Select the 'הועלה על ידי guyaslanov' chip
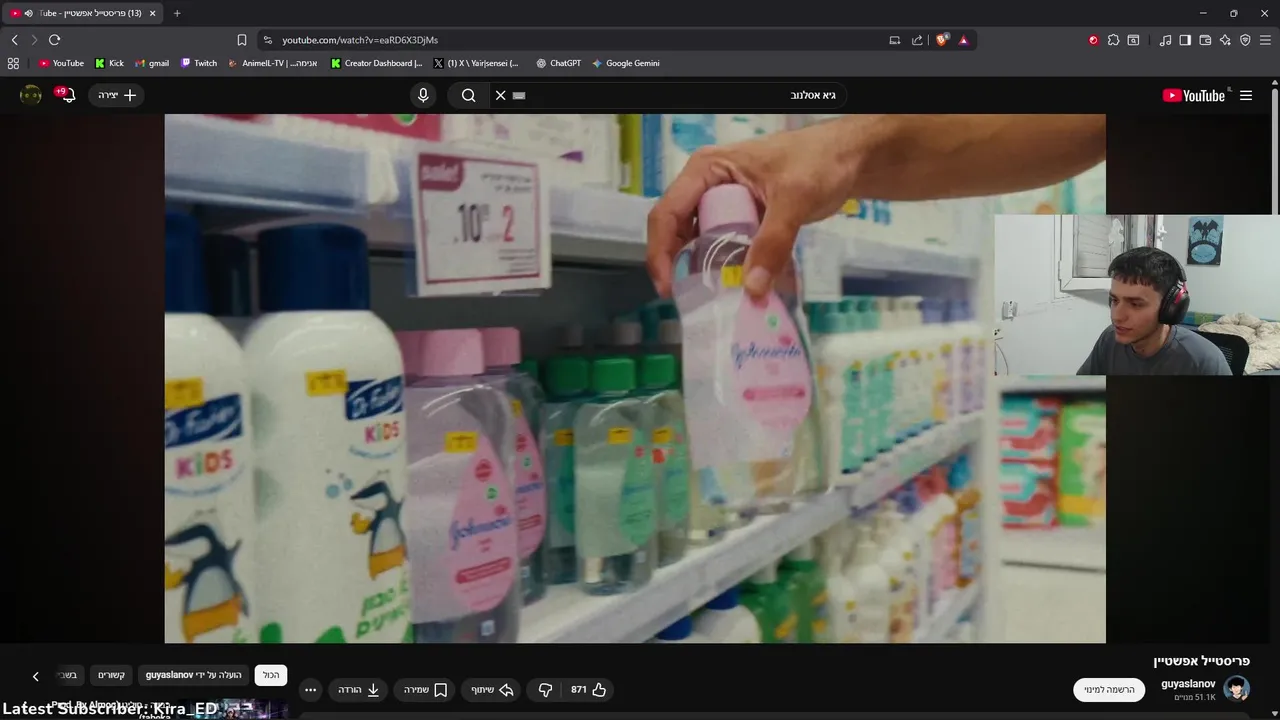Screen dimensions: 1280x720 click(x=194, y=675)
